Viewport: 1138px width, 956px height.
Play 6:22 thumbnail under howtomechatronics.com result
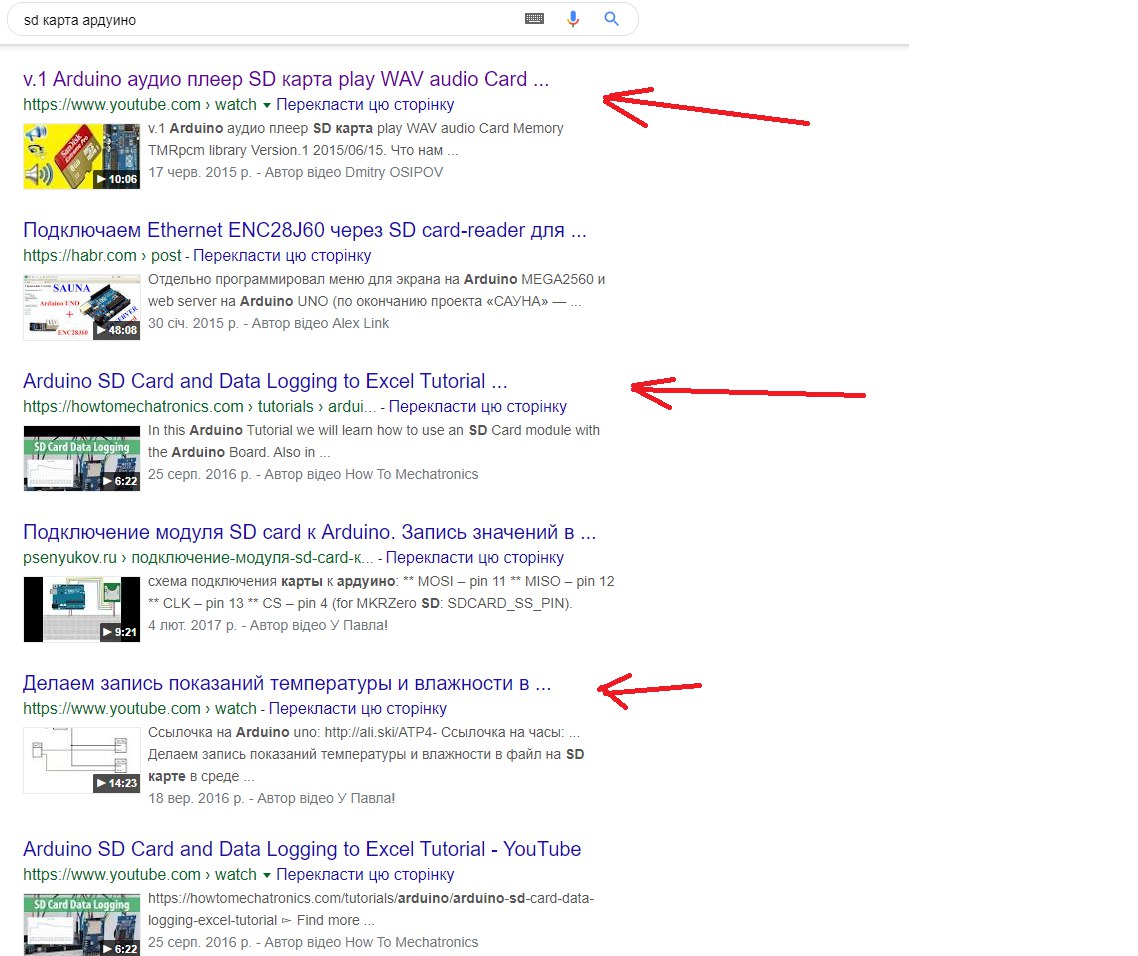81,458
